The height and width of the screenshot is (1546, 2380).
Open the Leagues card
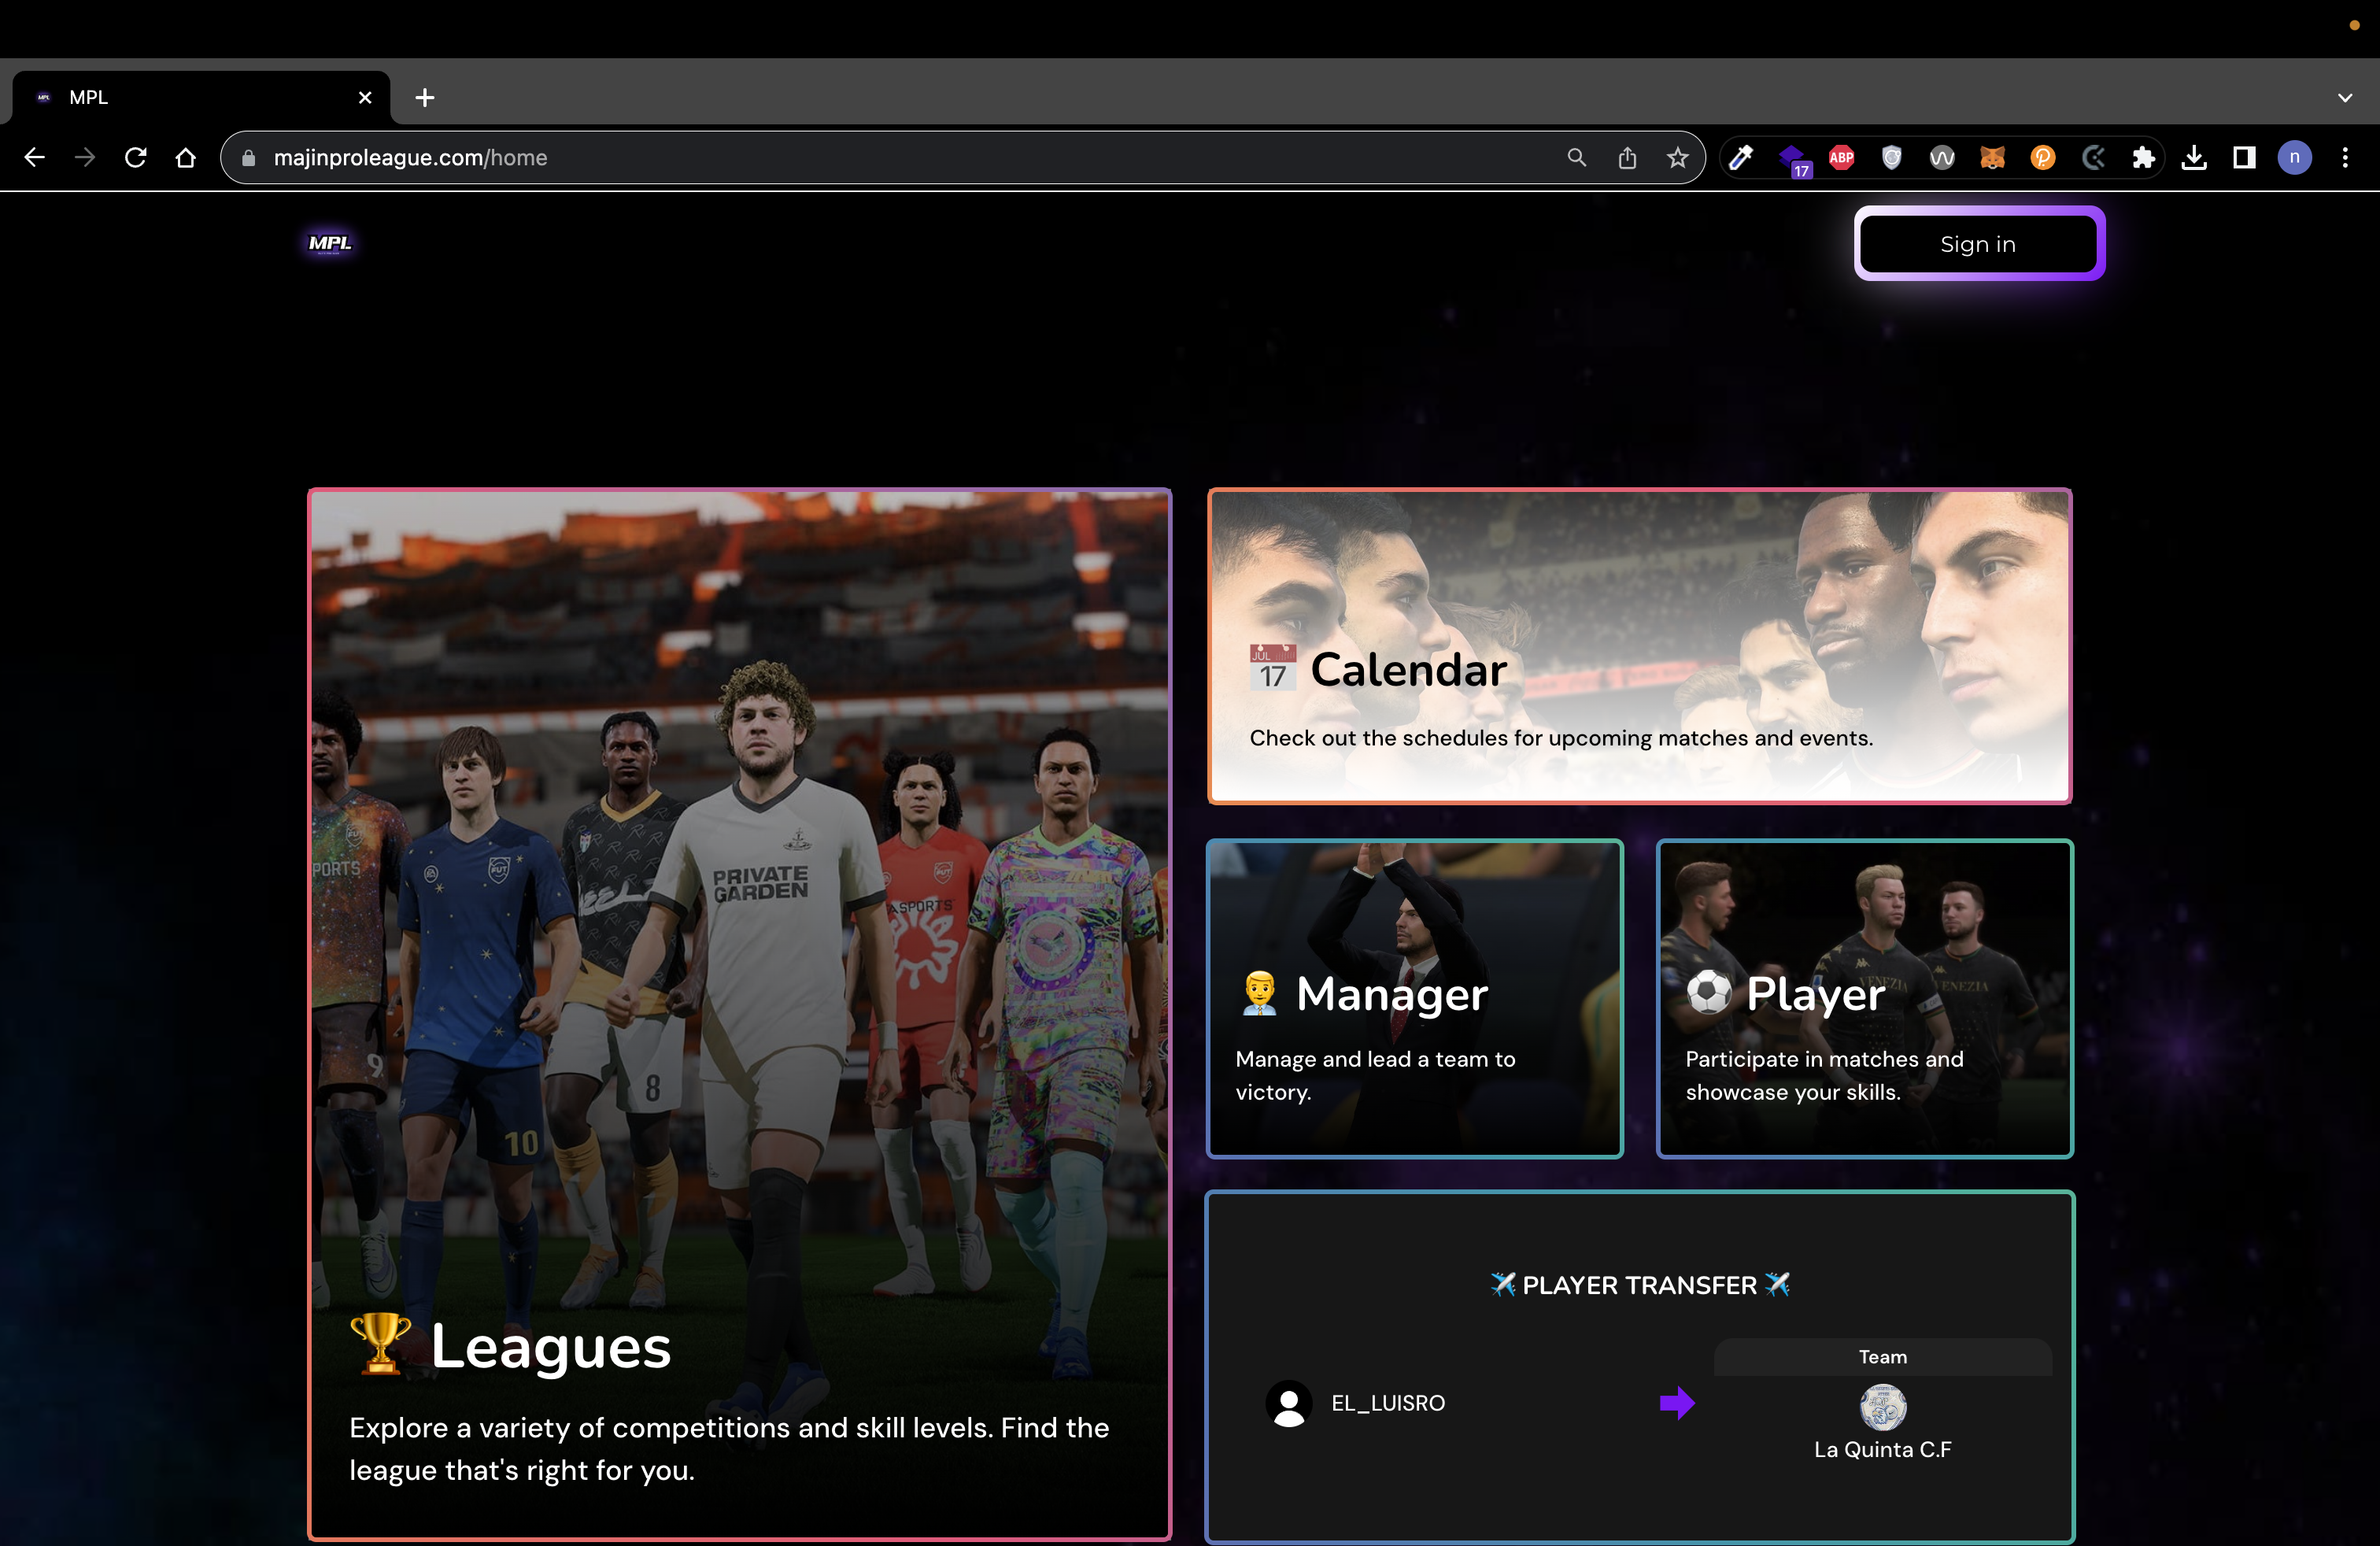tap(739, 1014)
